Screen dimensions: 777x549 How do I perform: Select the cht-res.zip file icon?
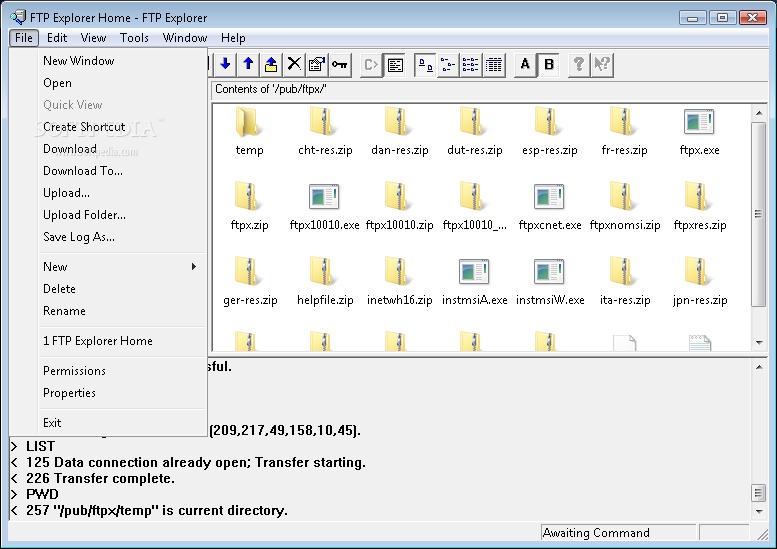tap(322, 122)
